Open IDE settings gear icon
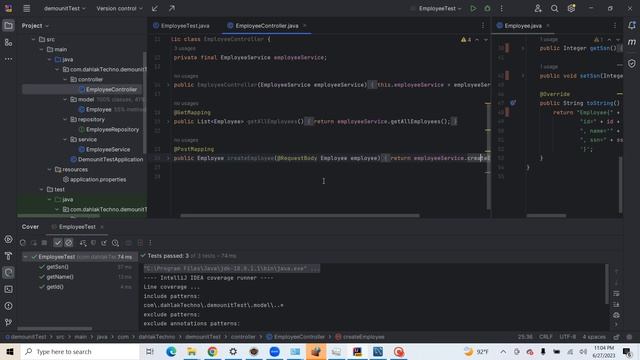Image resolution: width=640 pixels, height=360 pixels. [571, 8]
